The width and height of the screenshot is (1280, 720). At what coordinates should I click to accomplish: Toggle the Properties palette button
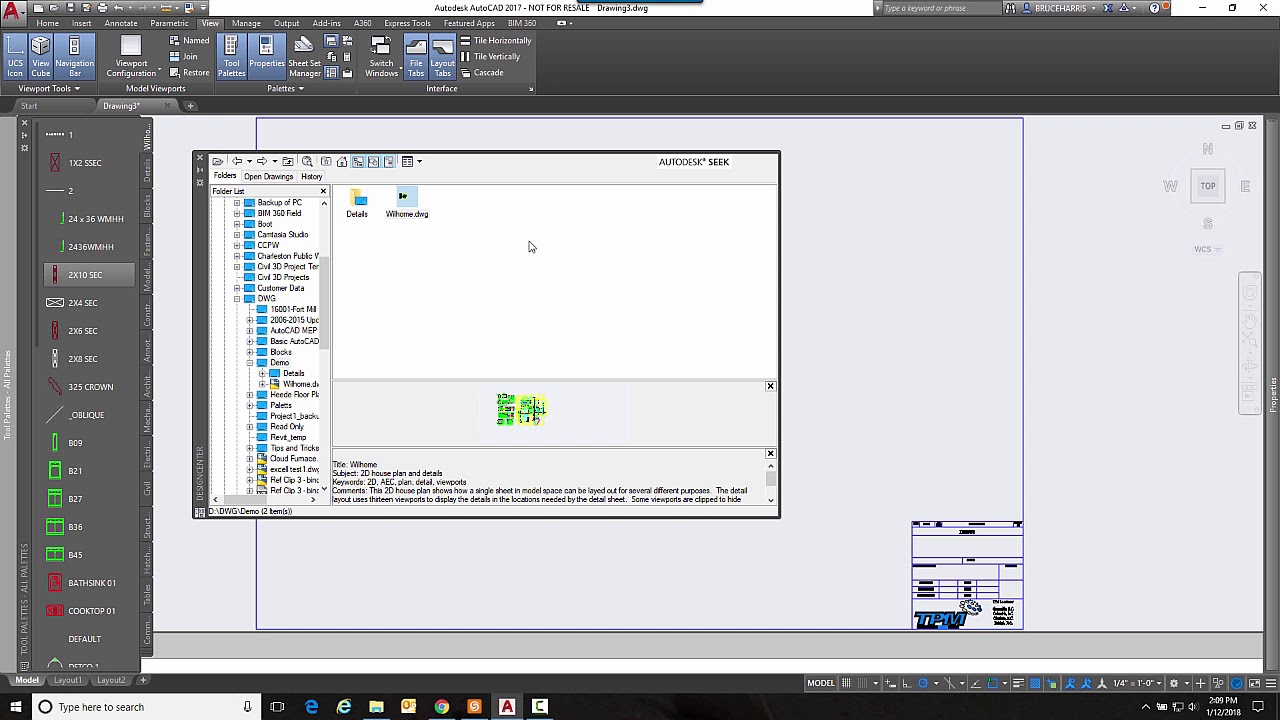click(x=266, y=55)
